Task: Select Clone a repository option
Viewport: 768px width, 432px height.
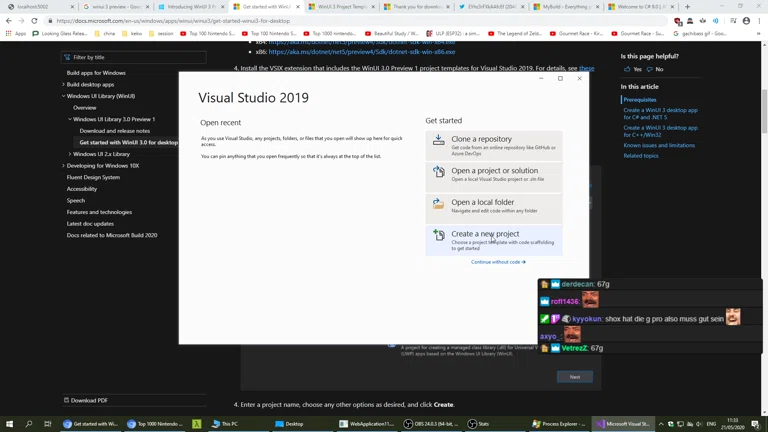Action: coord(494,146)
